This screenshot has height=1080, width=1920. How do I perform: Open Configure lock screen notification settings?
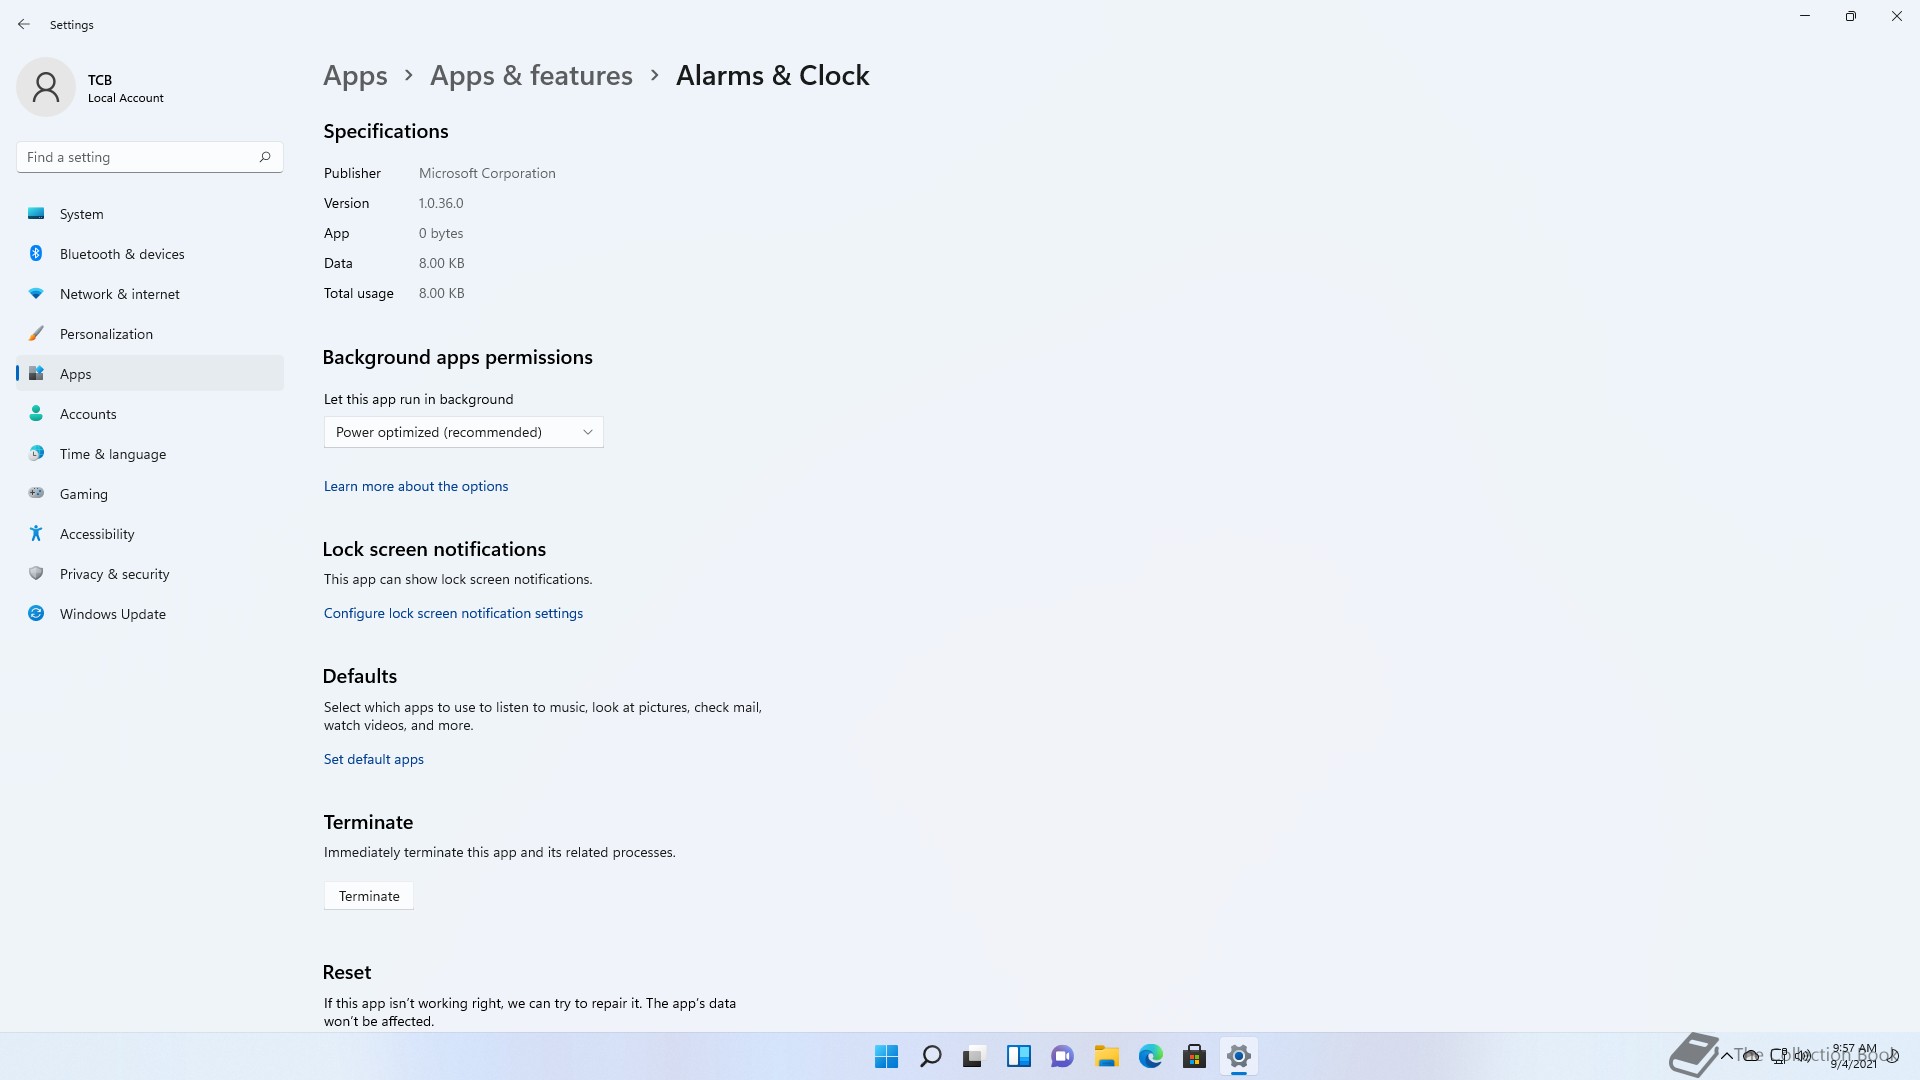[453, 613]
